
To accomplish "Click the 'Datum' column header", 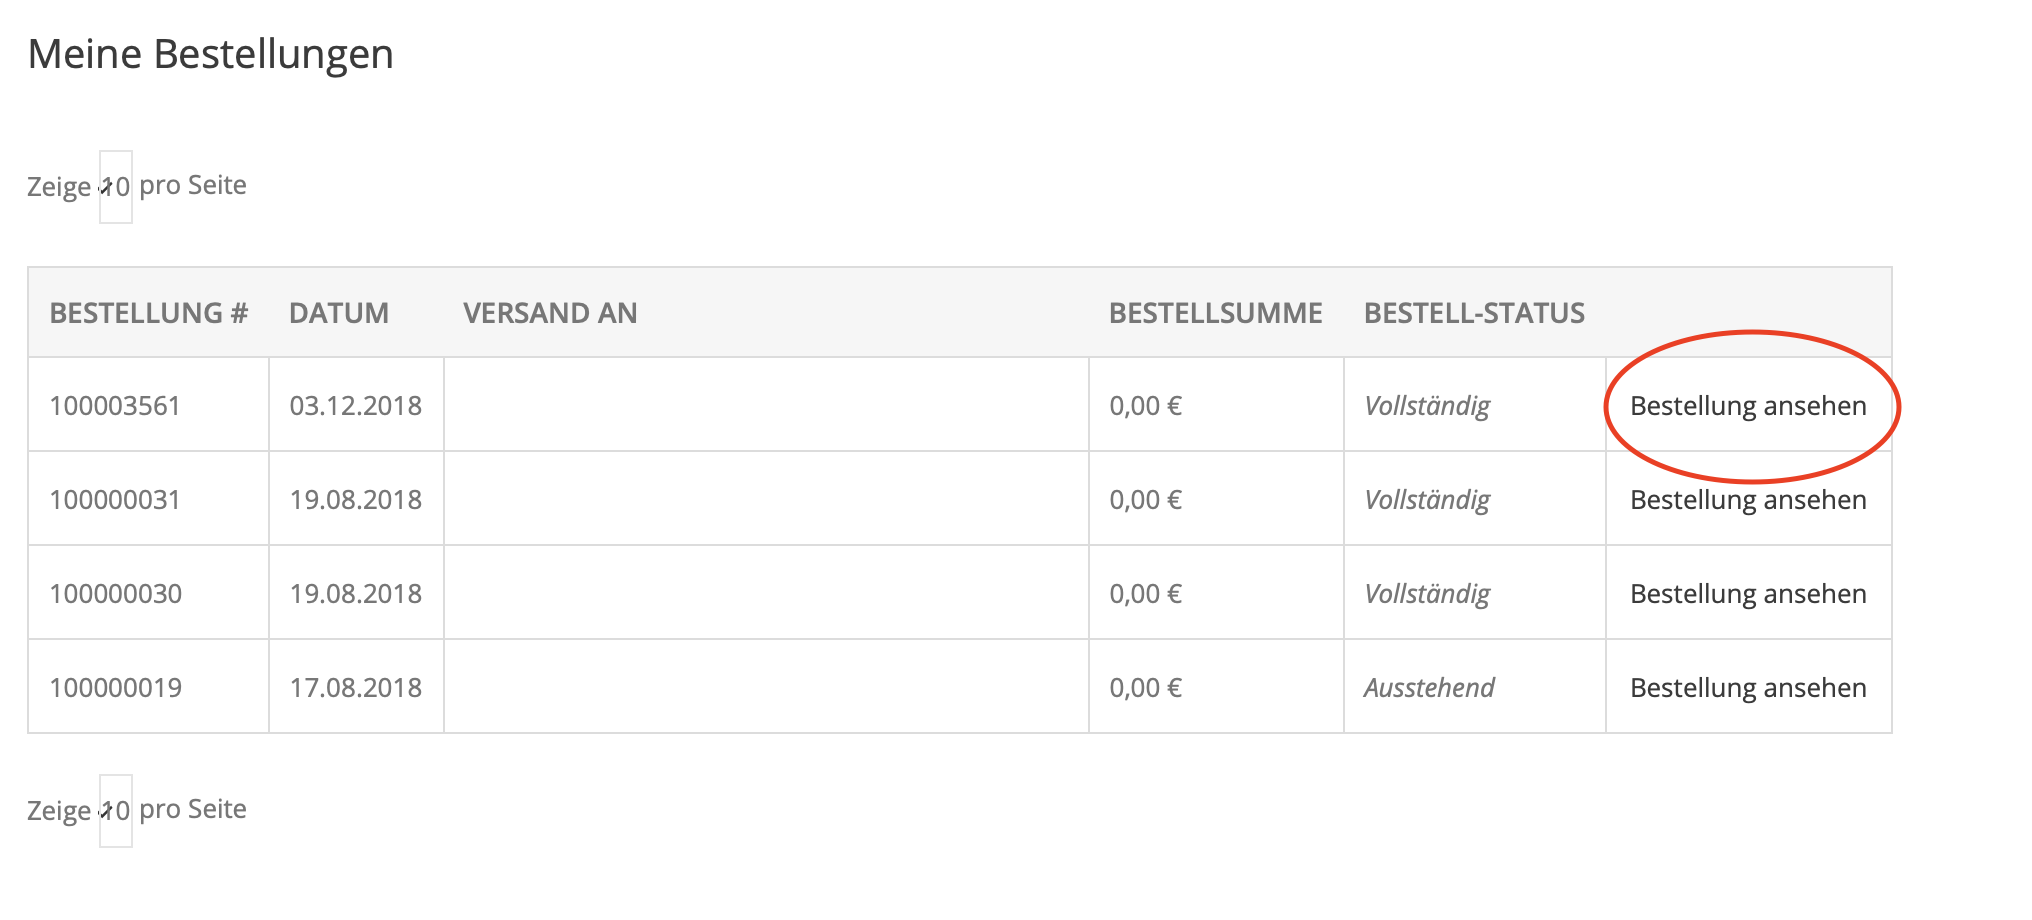I will [x=339, y=313].
